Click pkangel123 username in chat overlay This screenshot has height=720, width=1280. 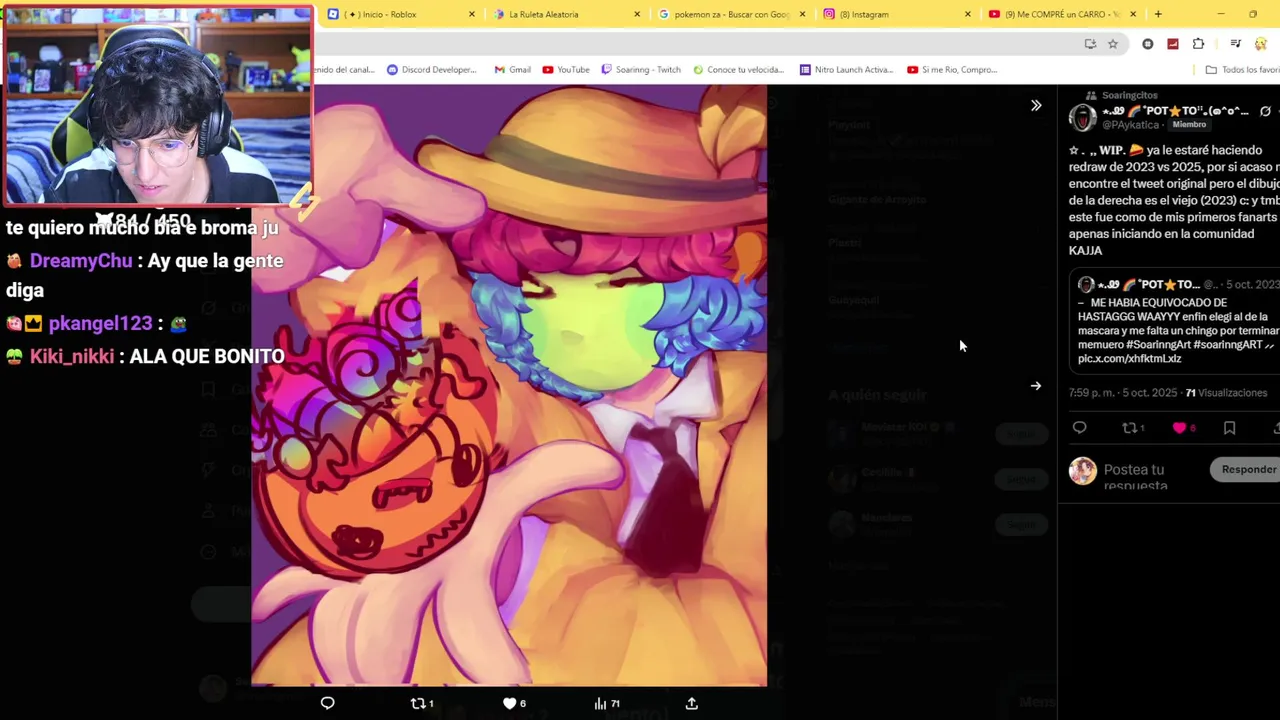click(x=100, y=324)
